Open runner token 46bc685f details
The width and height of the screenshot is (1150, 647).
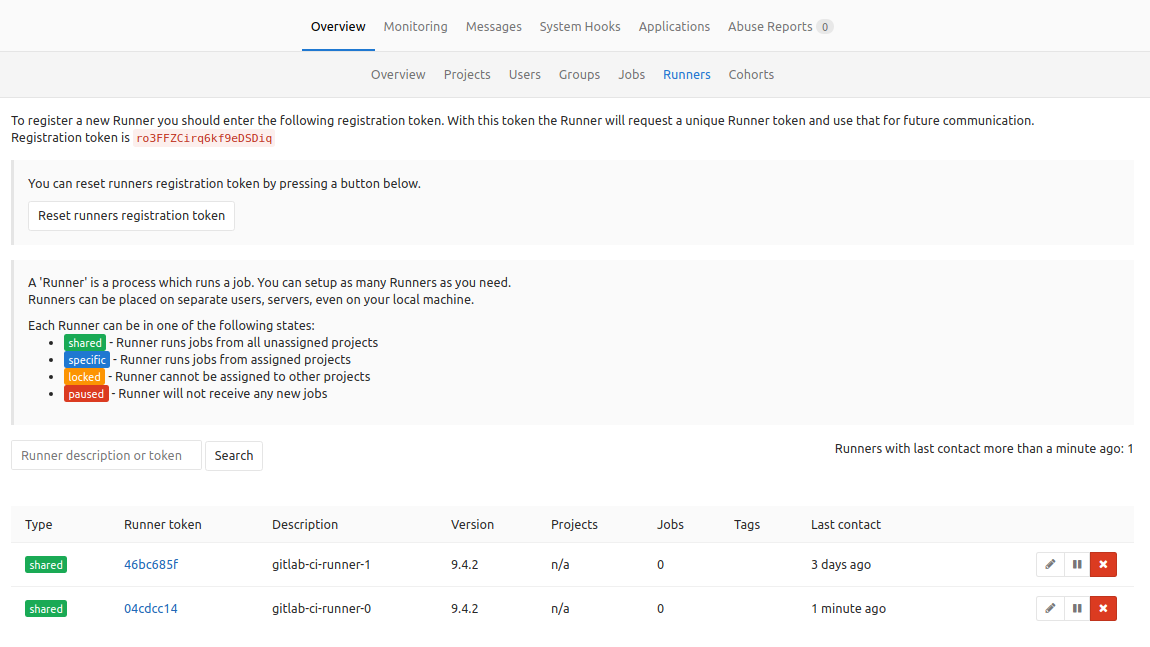[151, 564]
